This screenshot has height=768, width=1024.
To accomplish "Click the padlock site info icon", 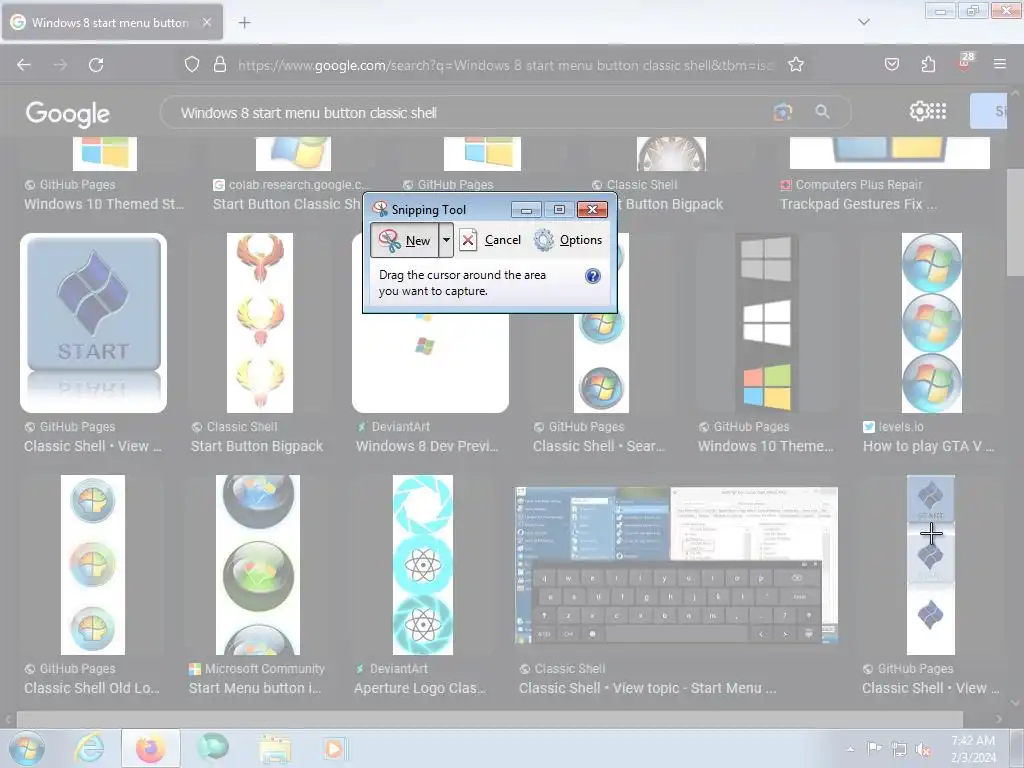I will (x=220, y=64).
